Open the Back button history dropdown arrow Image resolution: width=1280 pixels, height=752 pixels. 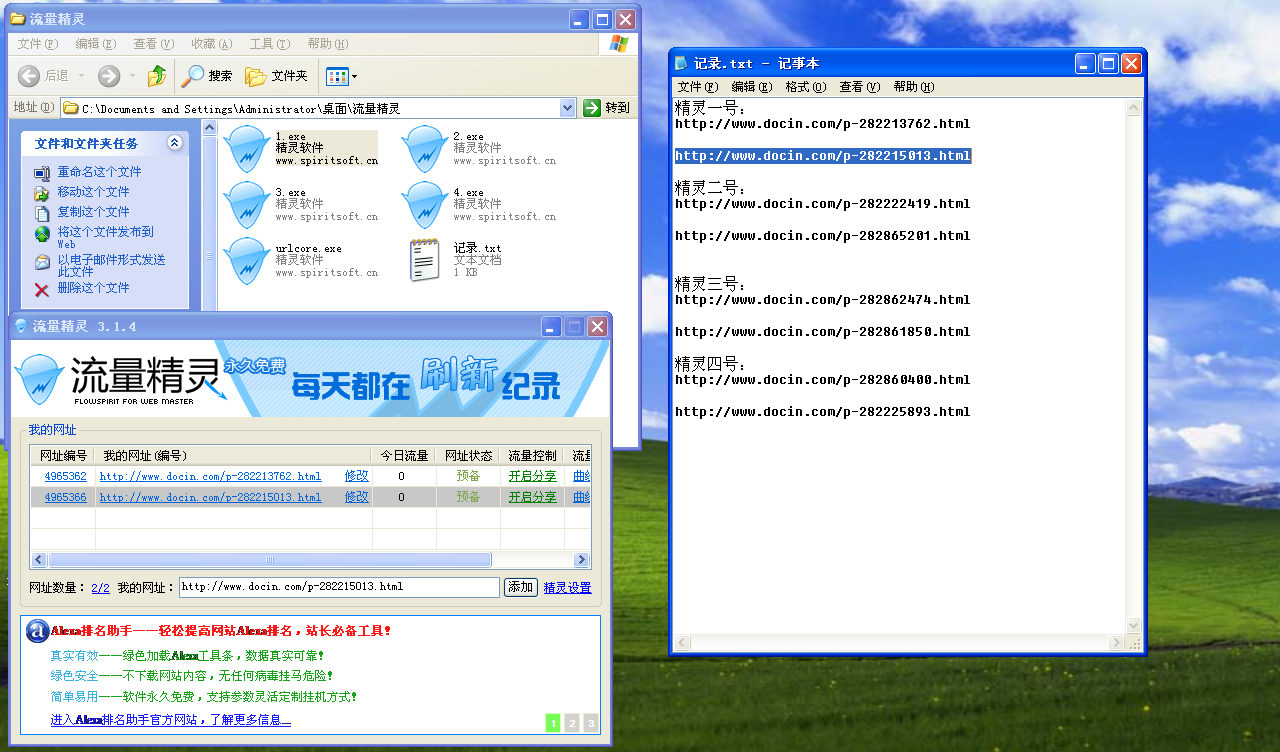click(82, 76)
